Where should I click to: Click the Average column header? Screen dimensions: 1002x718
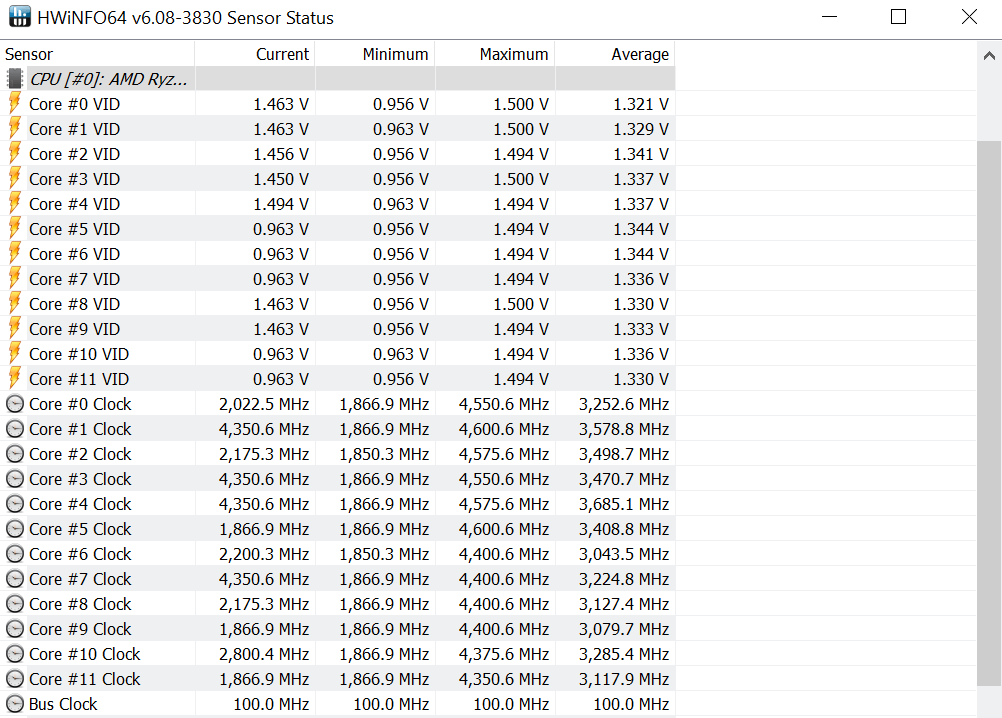pos(615,54)
